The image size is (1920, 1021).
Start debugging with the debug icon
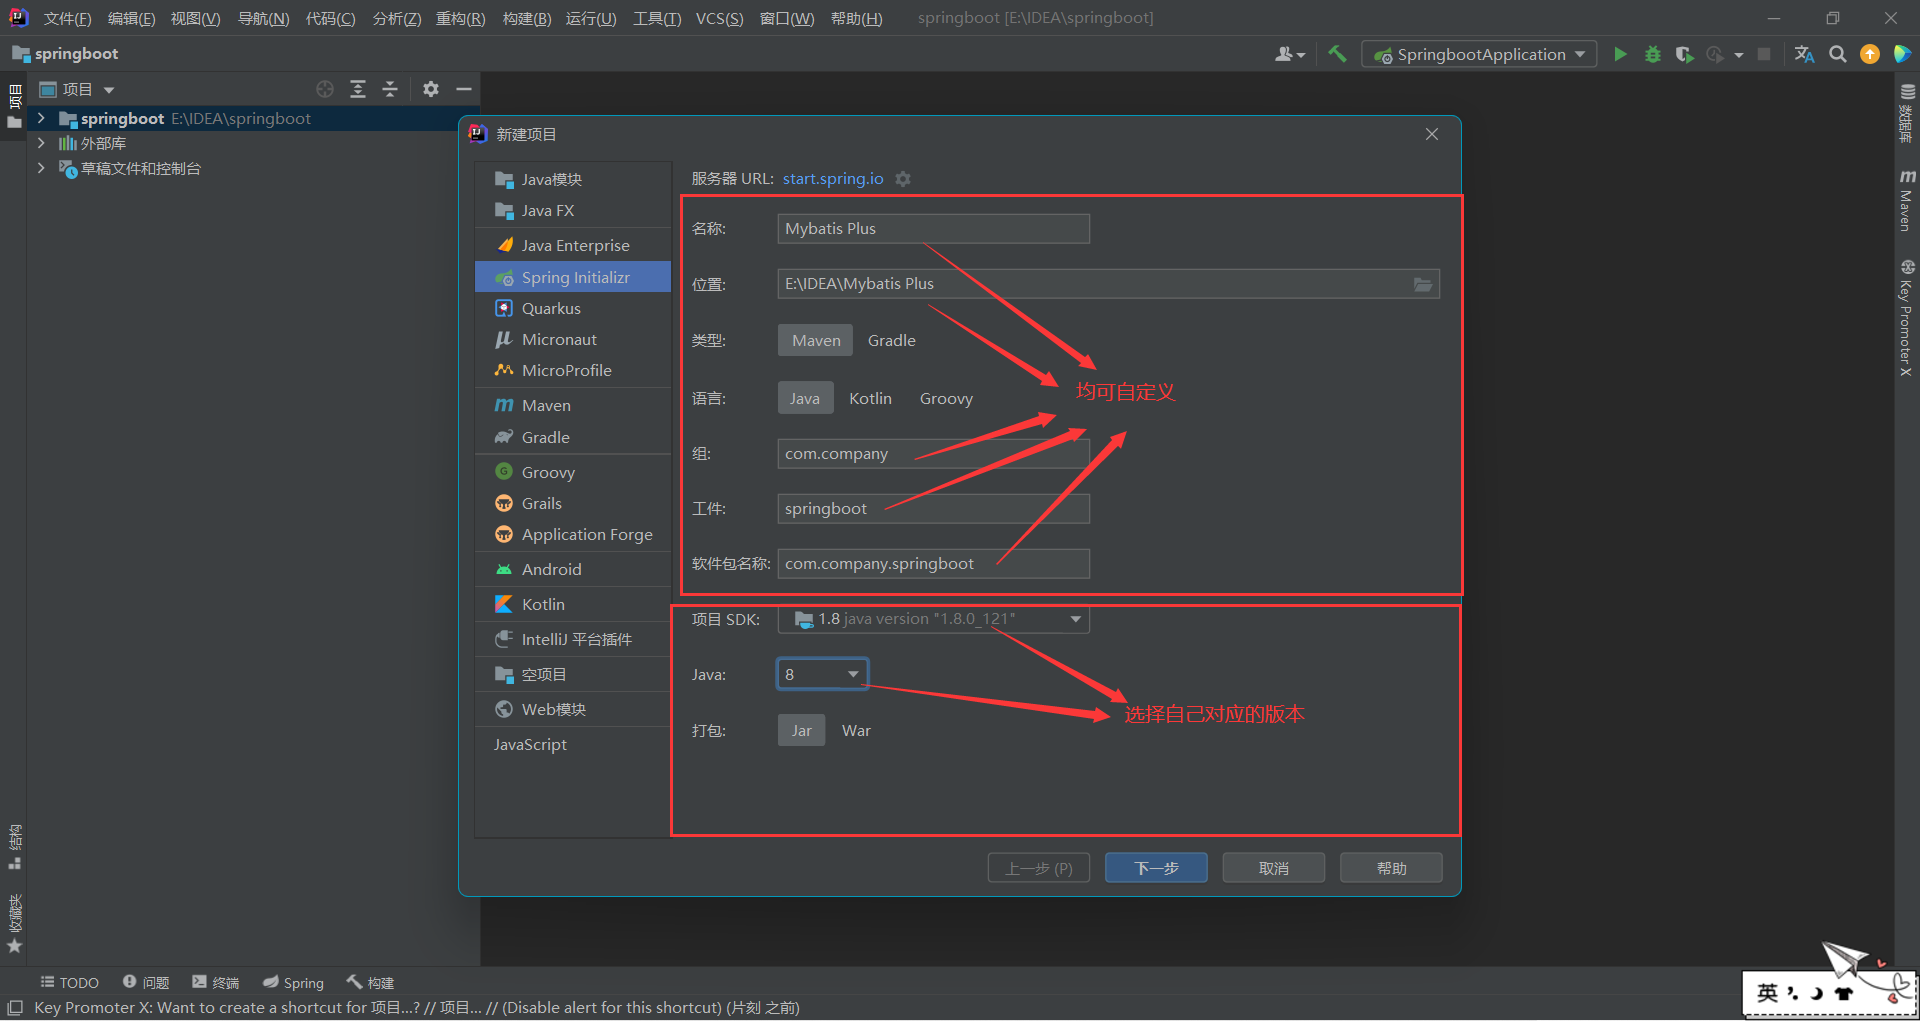(x=1652, y=54)
